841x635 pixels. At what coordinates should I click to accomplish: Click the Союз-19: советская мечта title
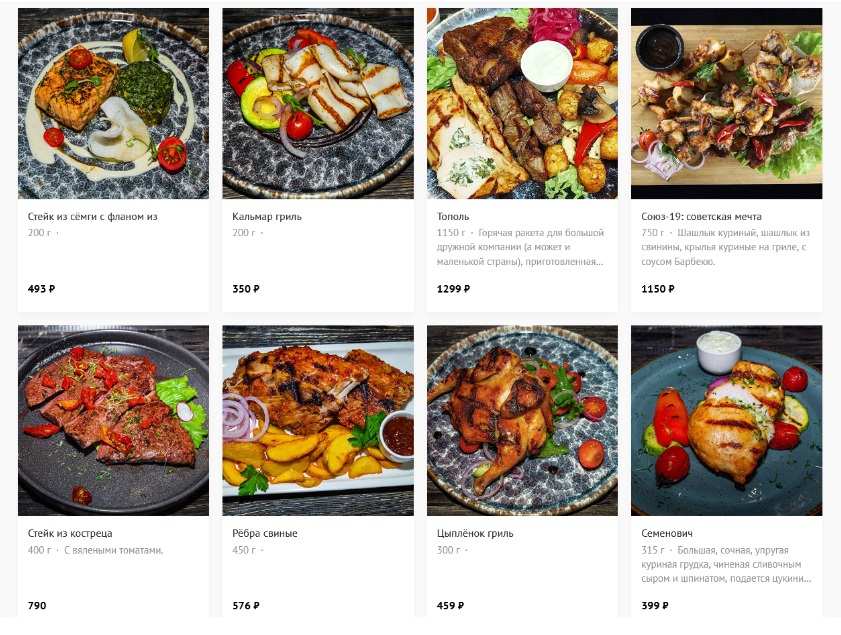click(701, 217)
